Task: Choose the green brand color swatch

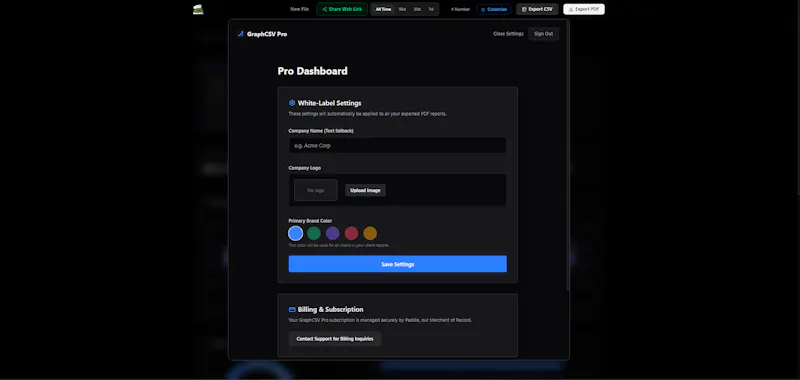Action: pyautogui.click(x=314, y=234)
